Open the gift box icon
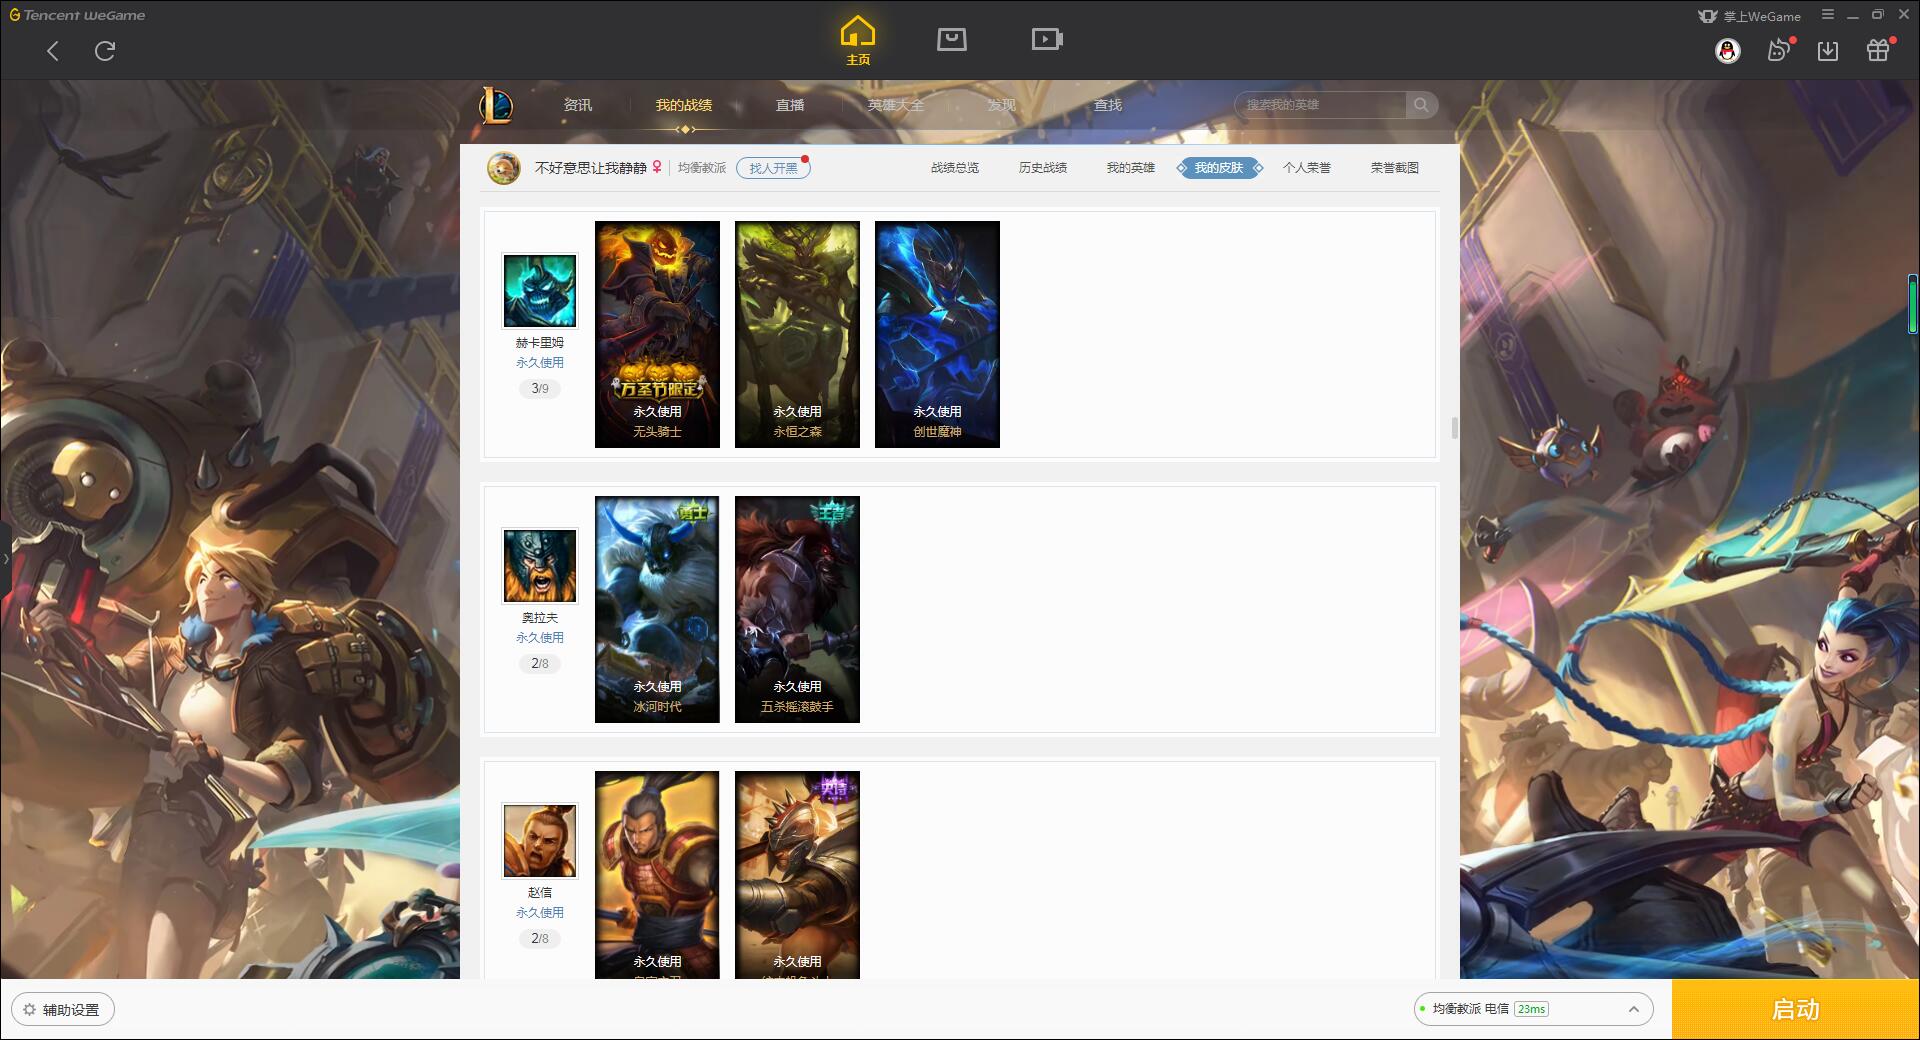1920x1040 pixels. pyautogui.click(x=1879, y=50)
